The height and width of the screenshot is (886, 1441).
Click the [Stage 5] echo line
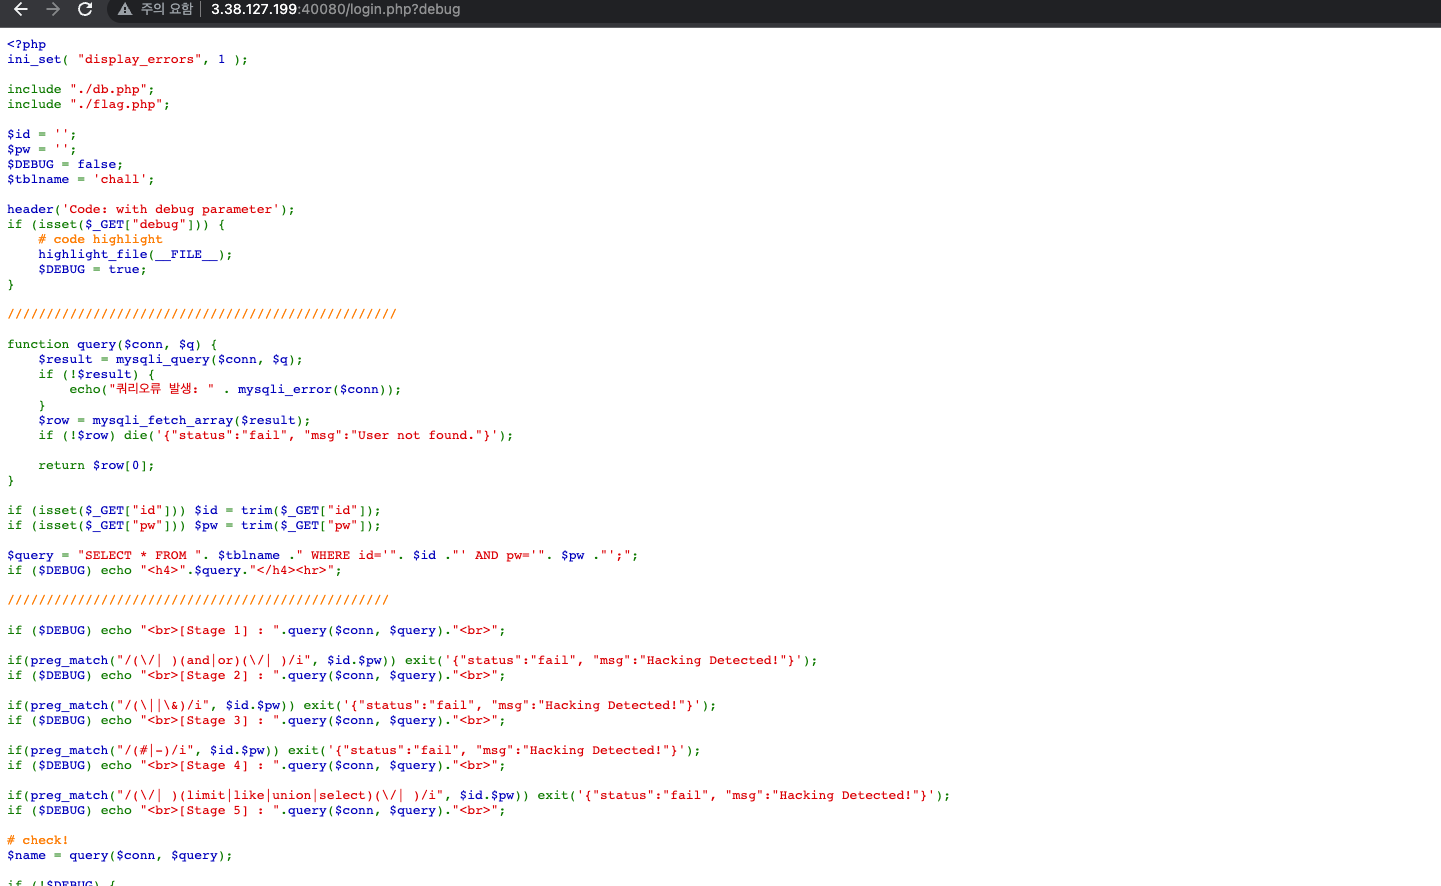(256, 810)
